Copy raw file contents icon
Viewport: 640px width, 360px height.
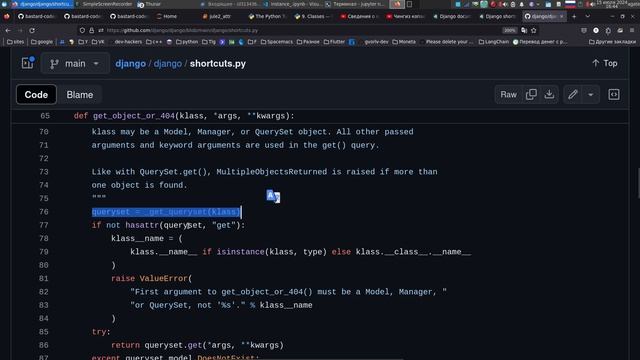[531, 95]
